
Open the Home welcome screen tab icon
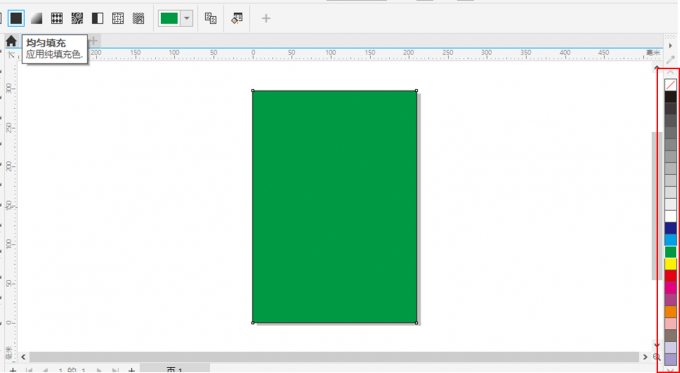11,41
